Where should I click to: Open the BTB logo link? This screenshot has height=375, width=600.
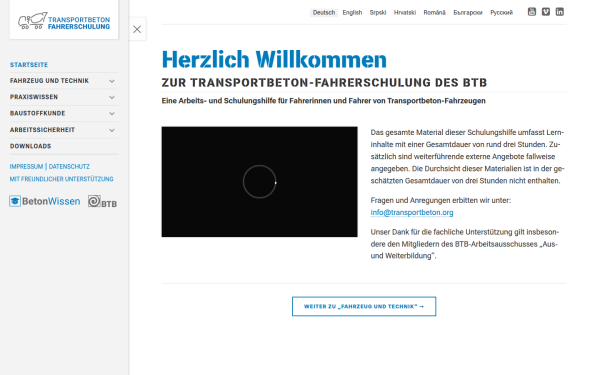tap(102, 201)
